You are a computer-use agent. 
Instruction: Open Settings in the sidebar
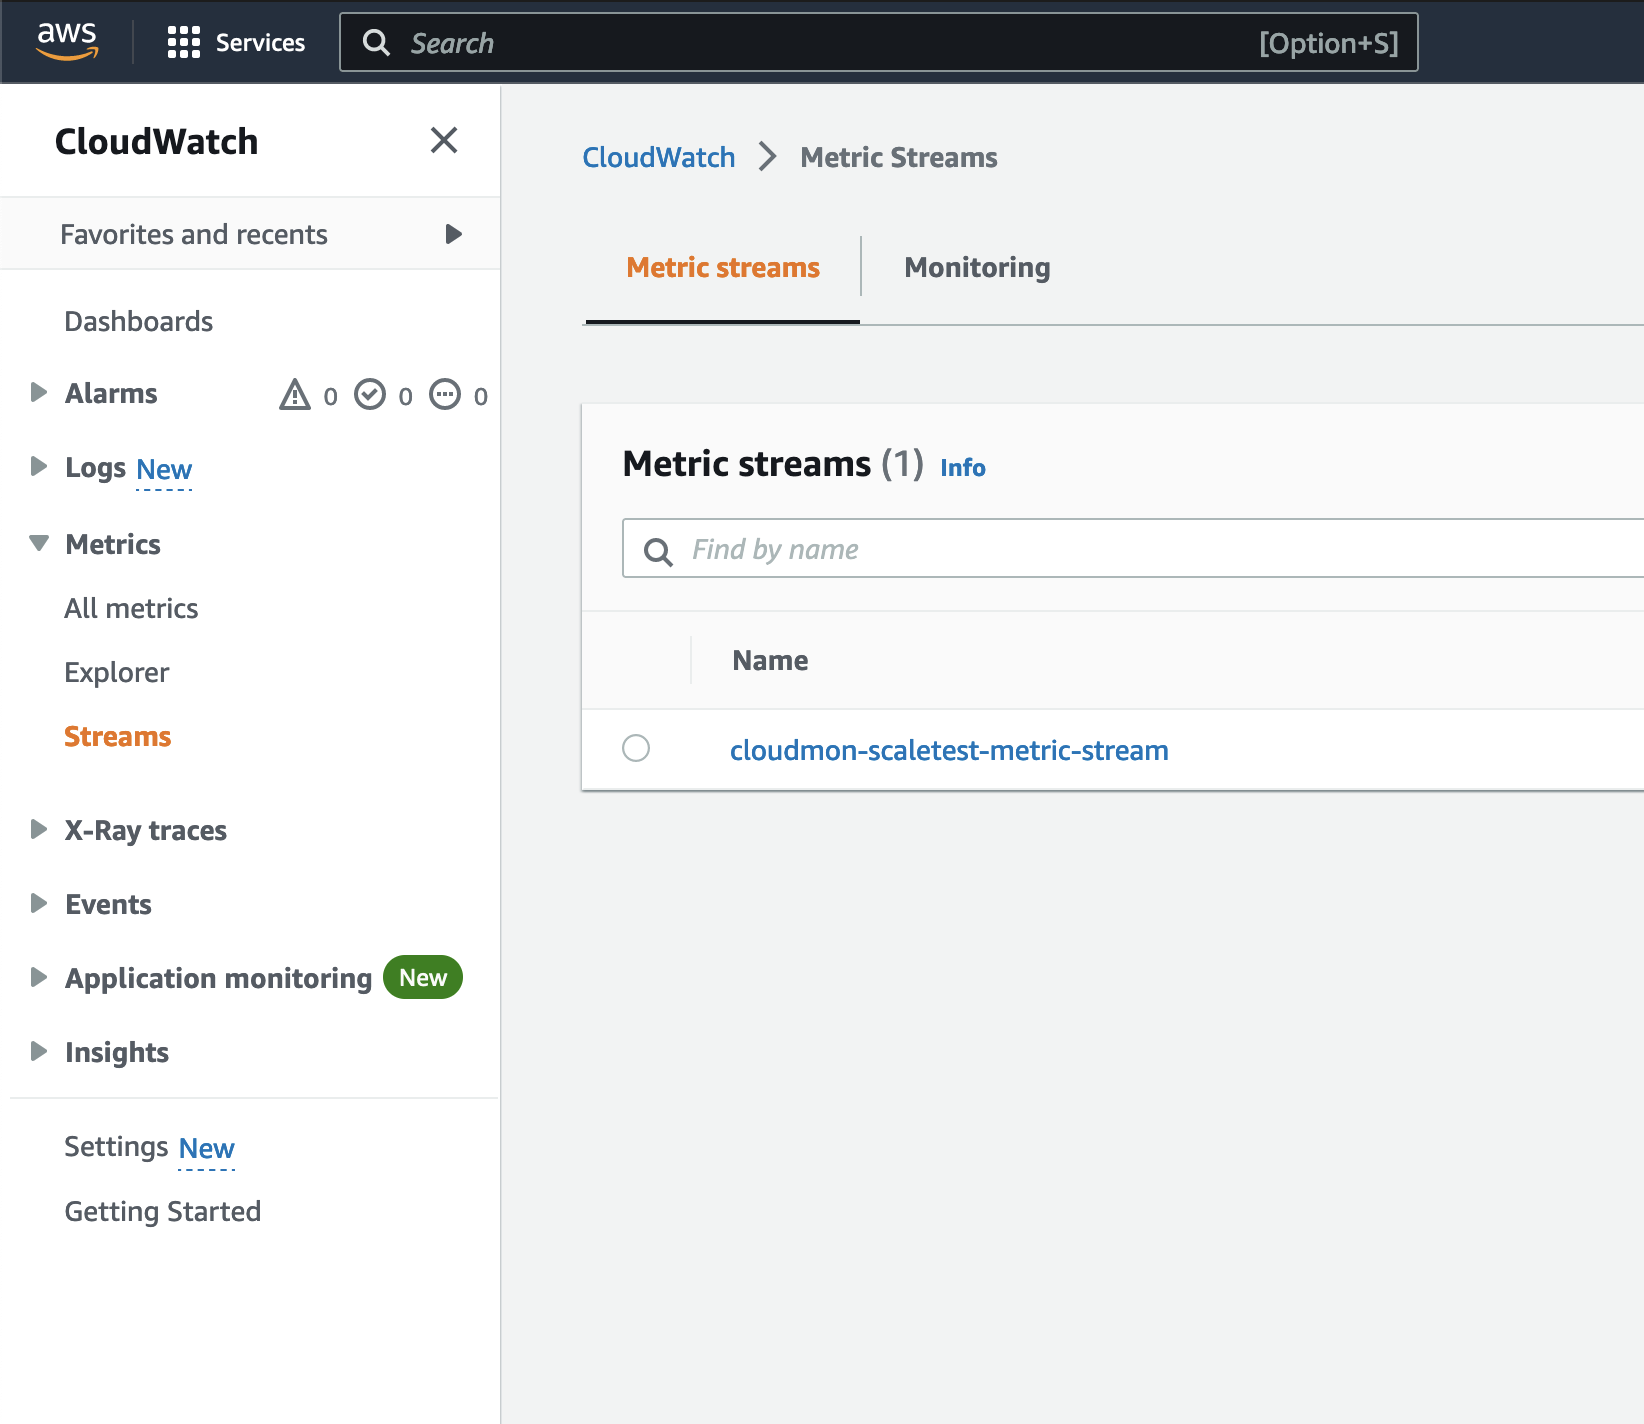click(x=116, y=1146)
